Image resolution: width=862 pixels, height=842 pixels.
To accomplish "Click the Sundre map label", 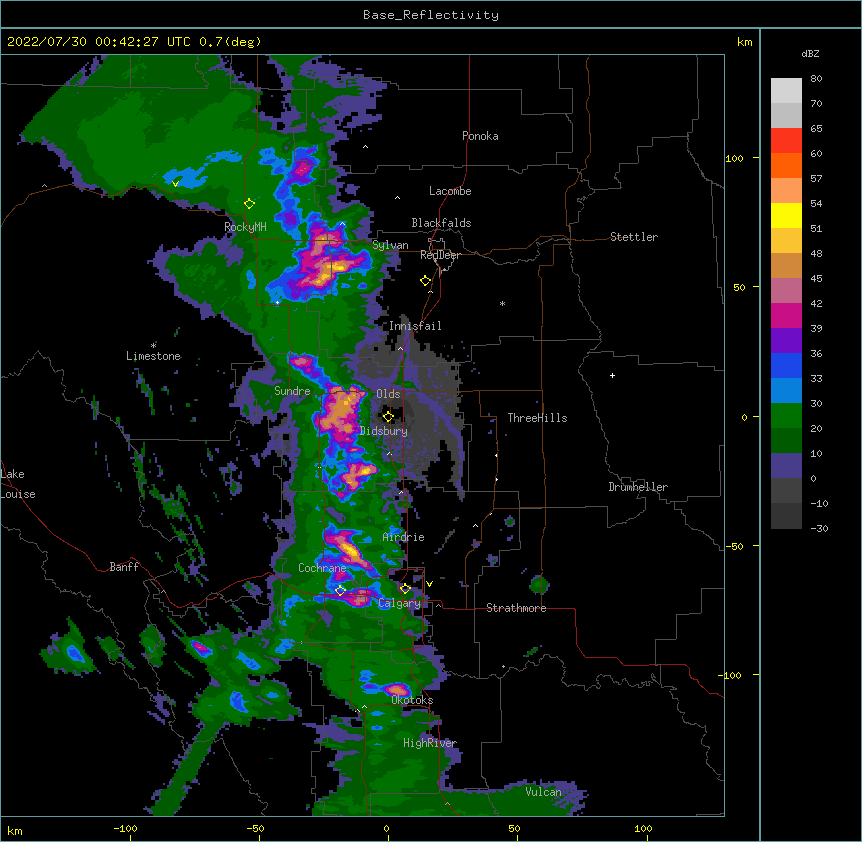I will [x=292, y=391].
